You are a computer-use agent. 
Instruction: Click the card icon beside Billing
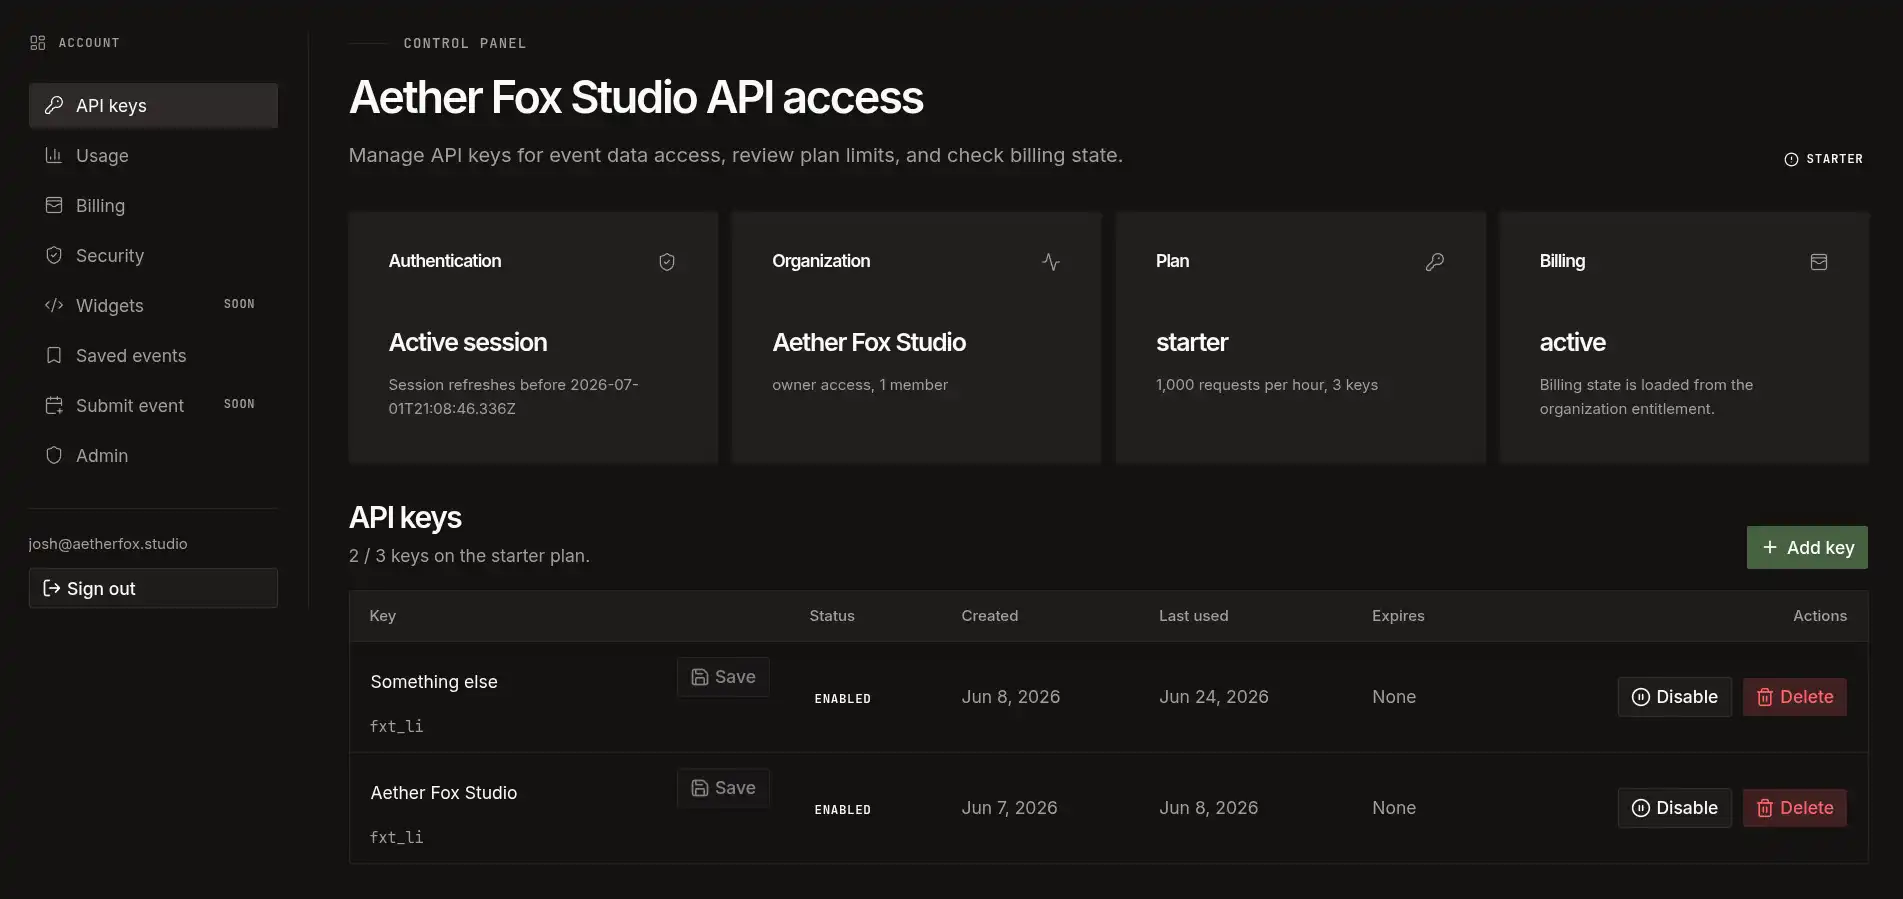click(54, 205)
